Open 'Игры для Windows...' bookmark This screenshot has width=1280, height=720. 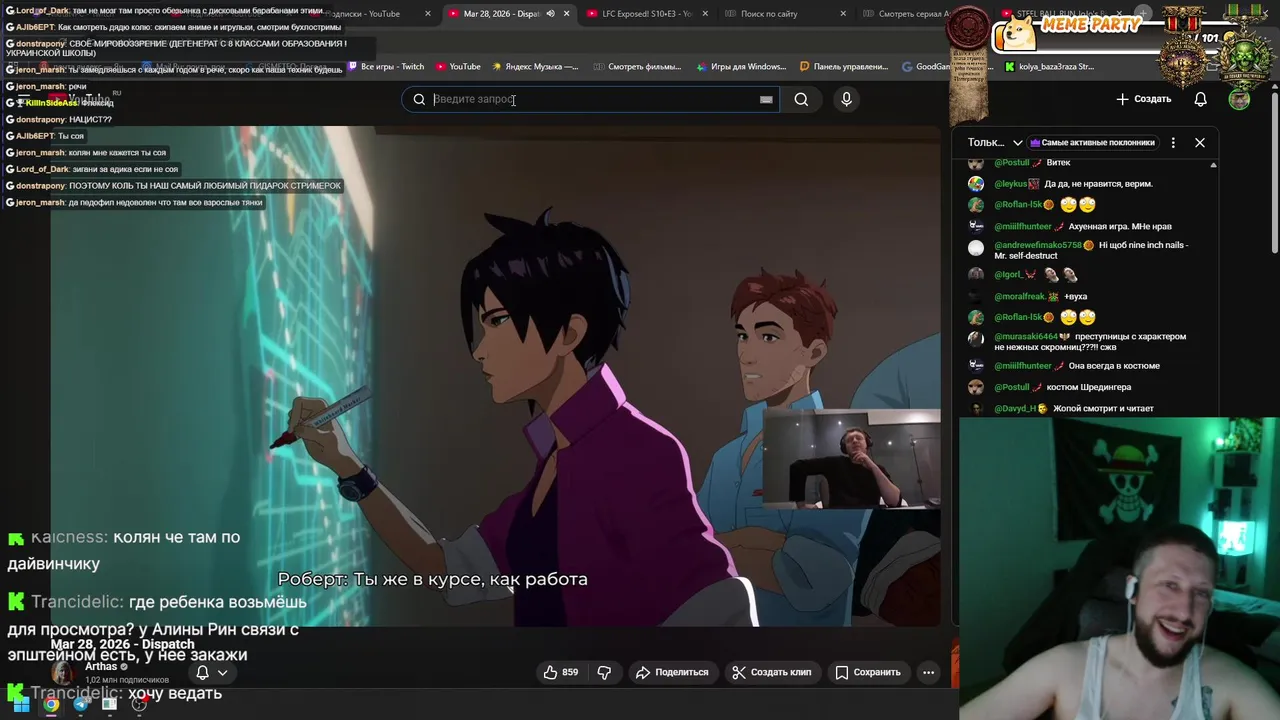tap(741, 67)
